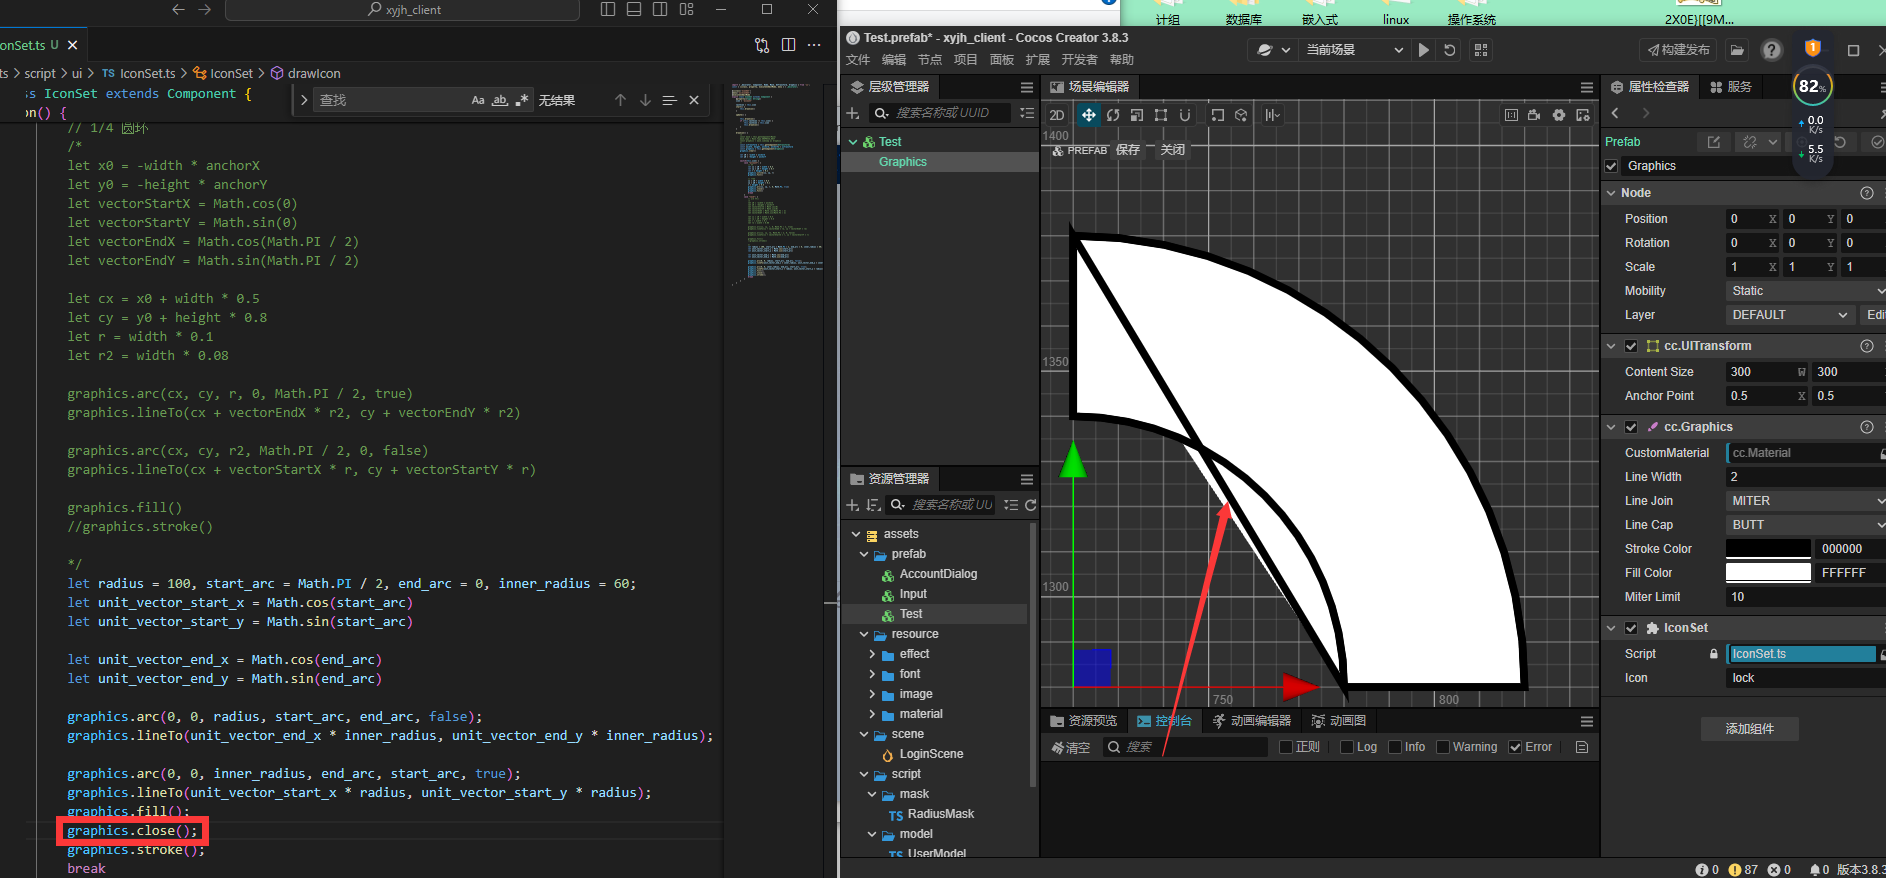Select the move gizmo tool in scene editor
This screenshot has width=1886, height=878.
[x=1089, y=115]
